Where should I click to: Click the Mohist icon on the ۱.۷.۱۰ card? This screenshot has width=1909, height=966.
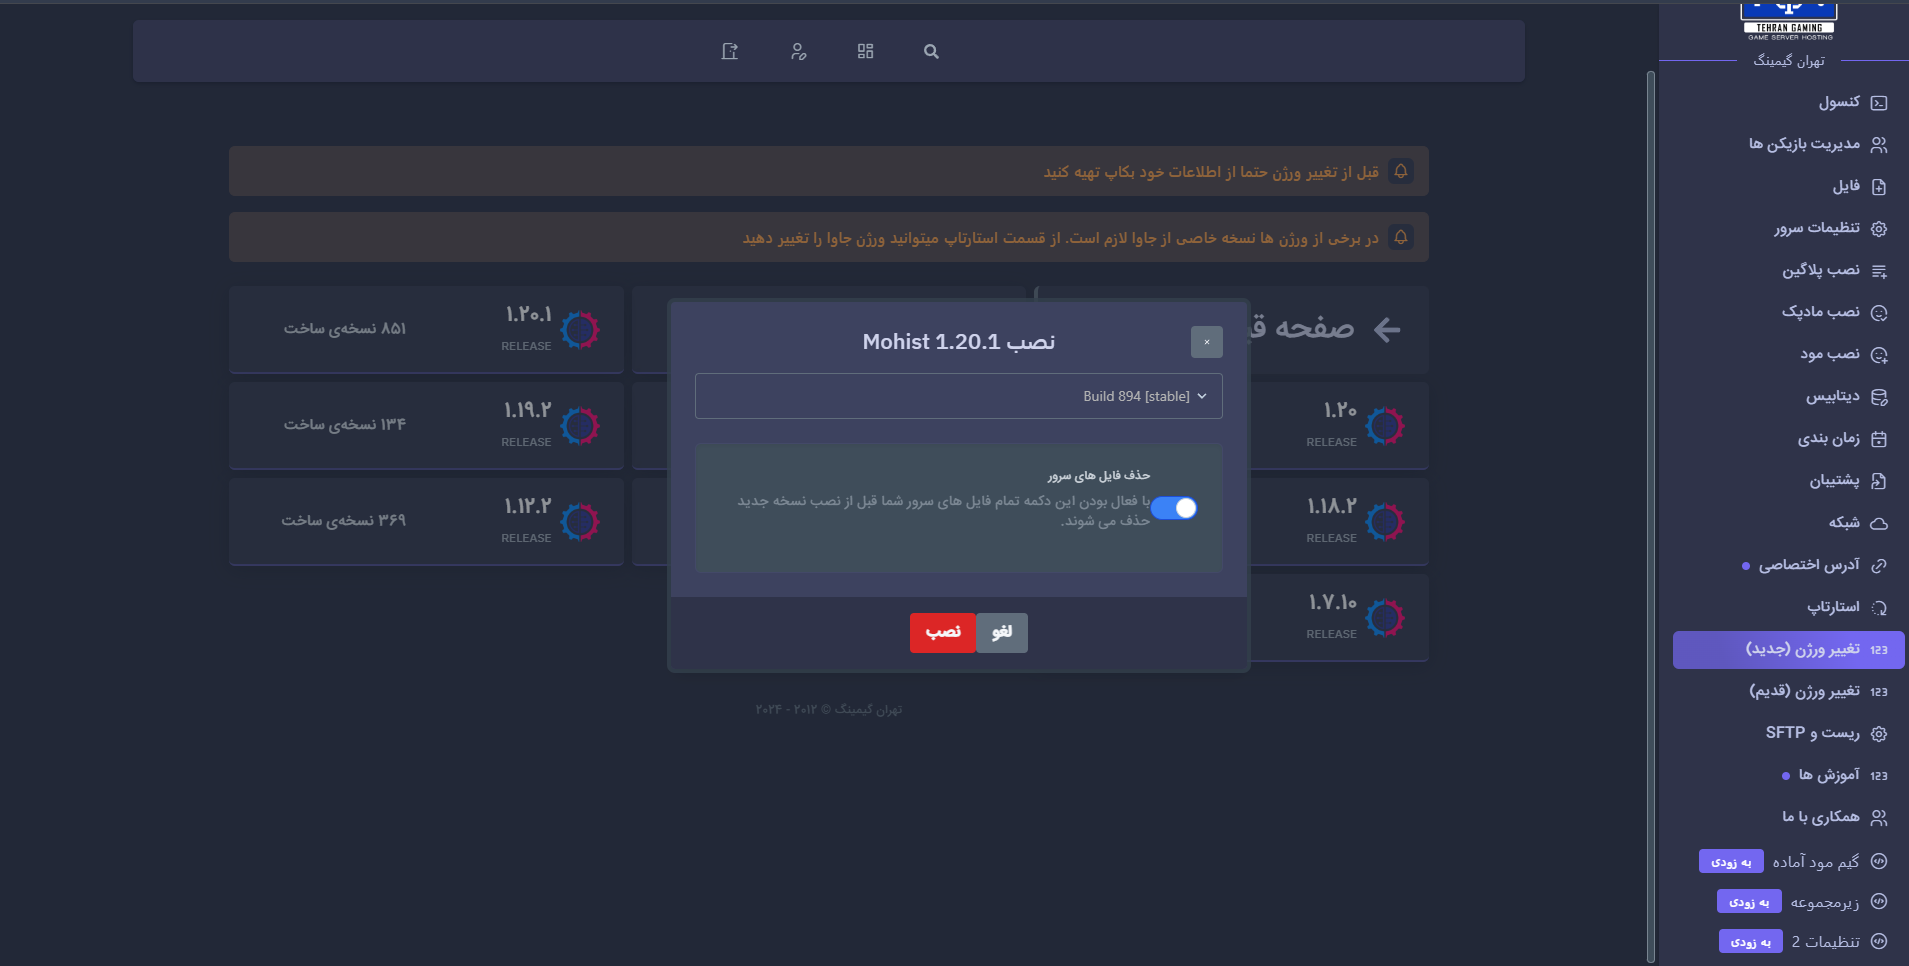[1385, 618]
